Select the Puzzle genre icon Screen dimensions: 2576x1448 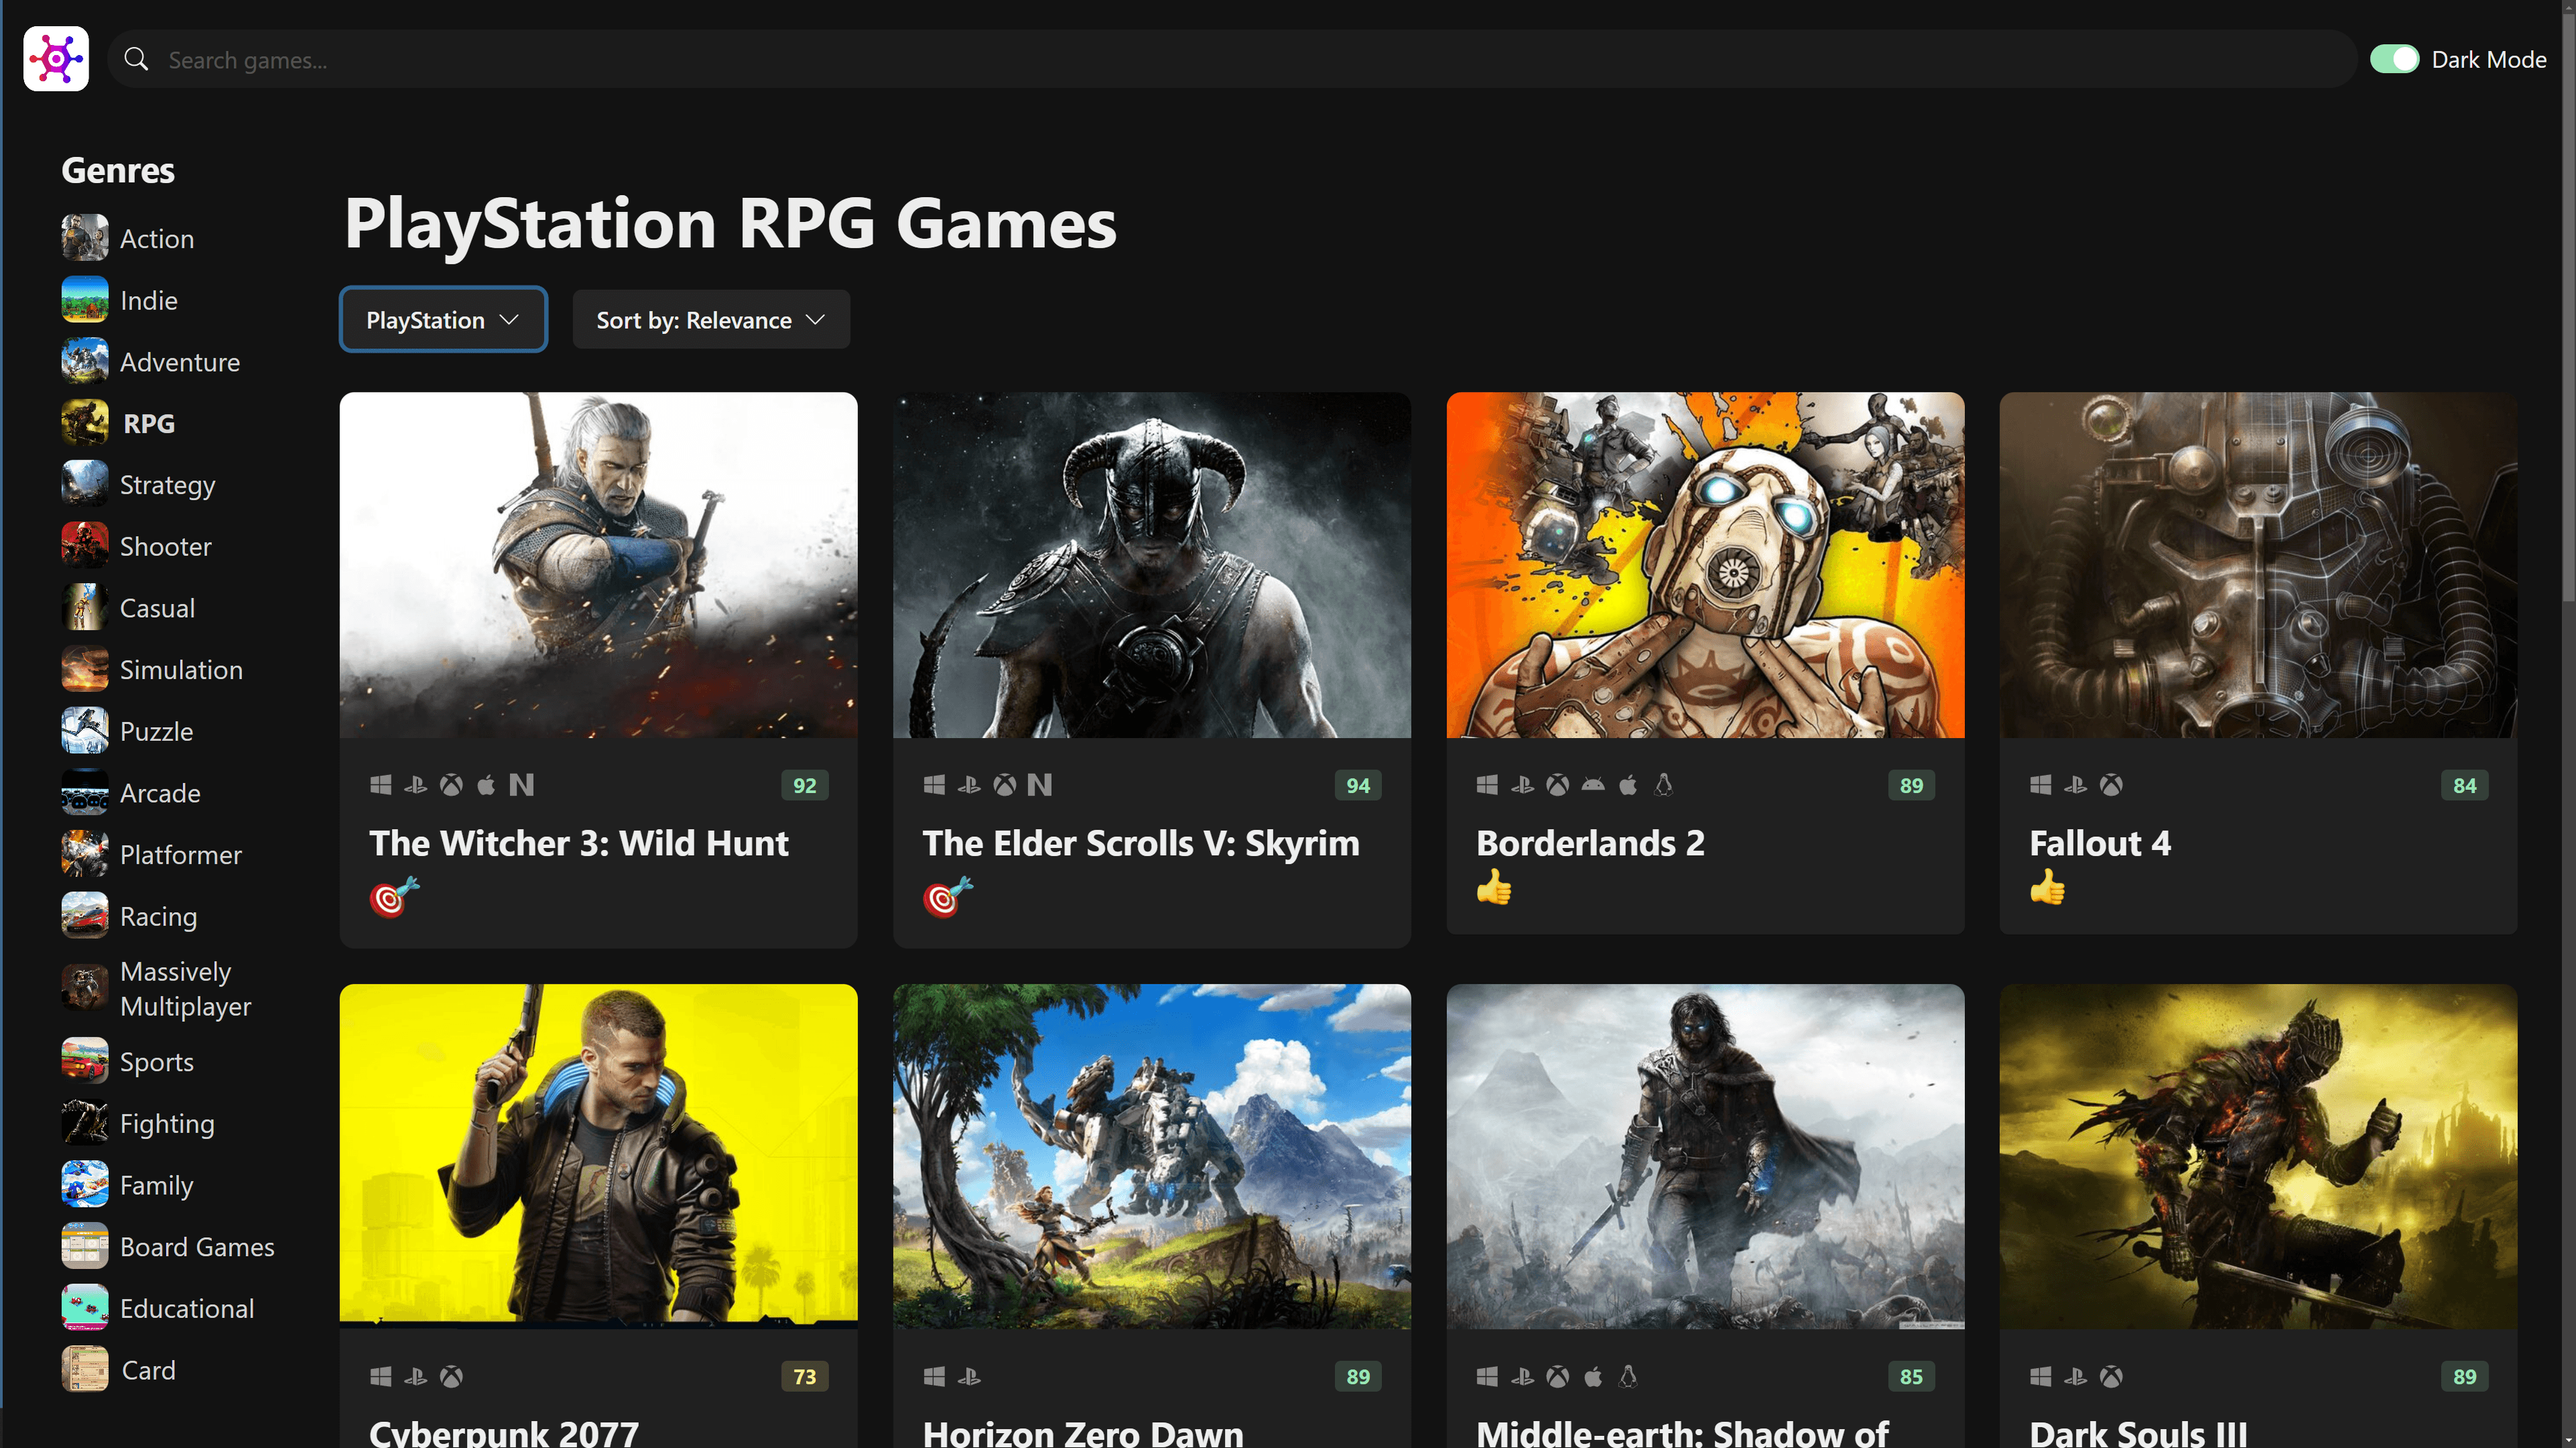coord(85,731)
